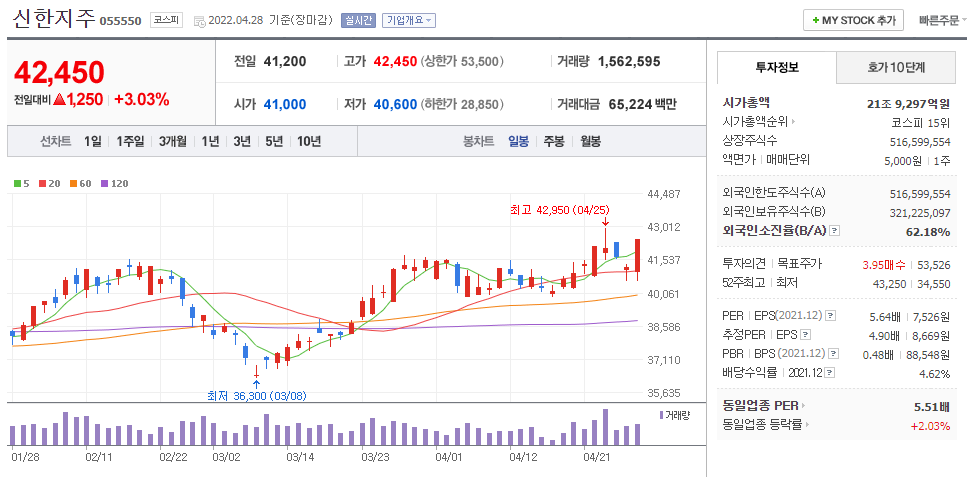Select the 5년 line chart period
The width and height of the screenshot is (975, 477).
pos(274,141)
